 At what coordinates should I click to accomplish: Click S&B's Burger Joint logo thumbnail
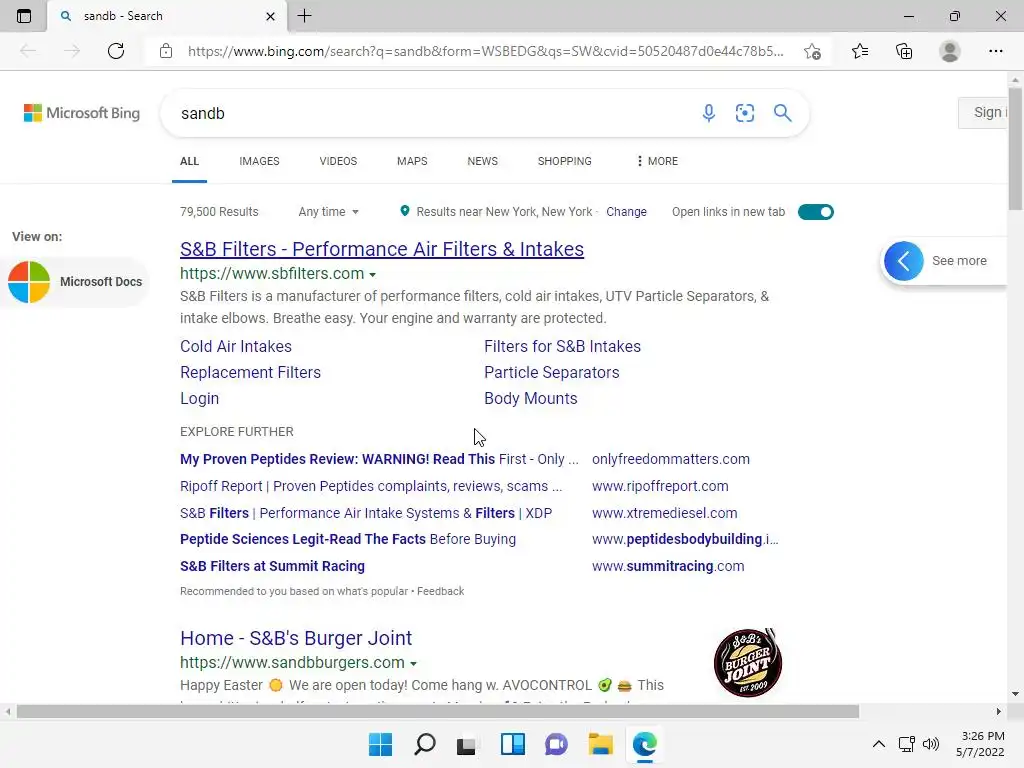click(748, 664)
